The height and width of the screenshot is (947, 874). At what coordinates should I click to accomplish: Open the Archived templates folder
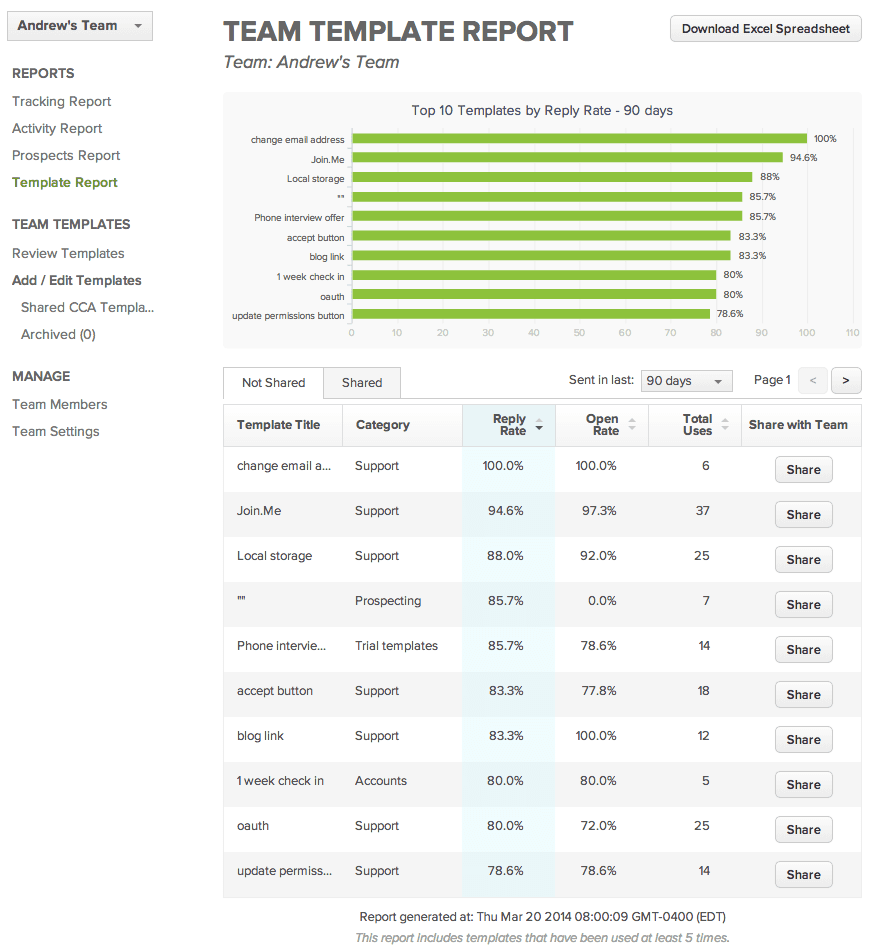point(58,334)
